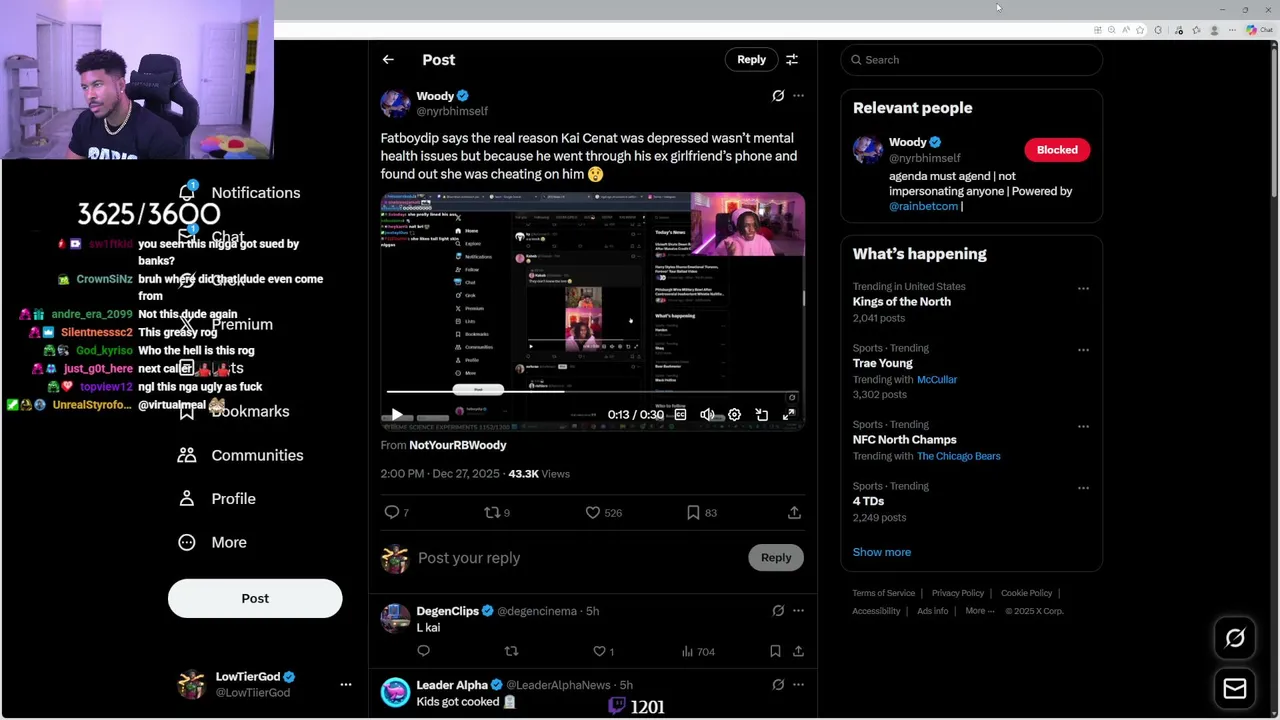Image resolution: width=1280 pixels, height=720 pixels.
Task: Open the Accessibility footer link
Action: (x=876, y=611)
